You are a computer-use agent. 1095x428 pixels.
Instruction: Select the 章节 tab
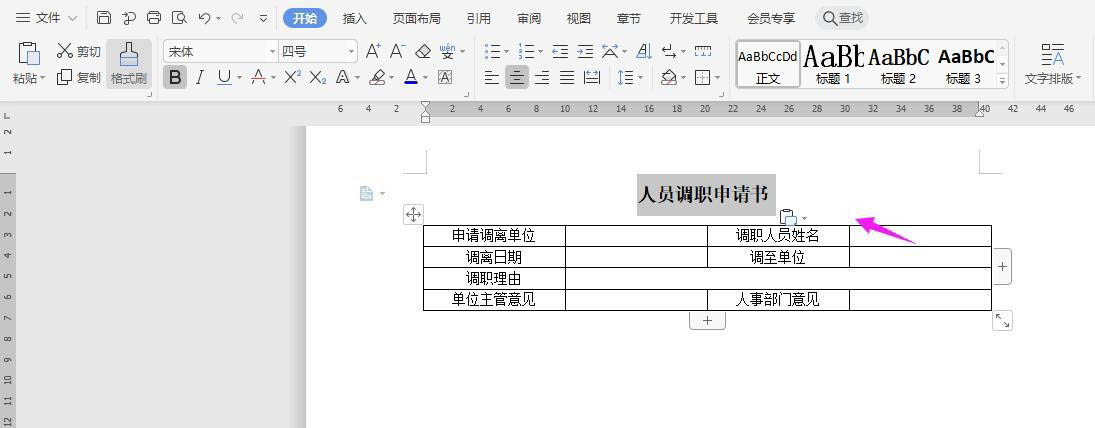coord(629,19)
